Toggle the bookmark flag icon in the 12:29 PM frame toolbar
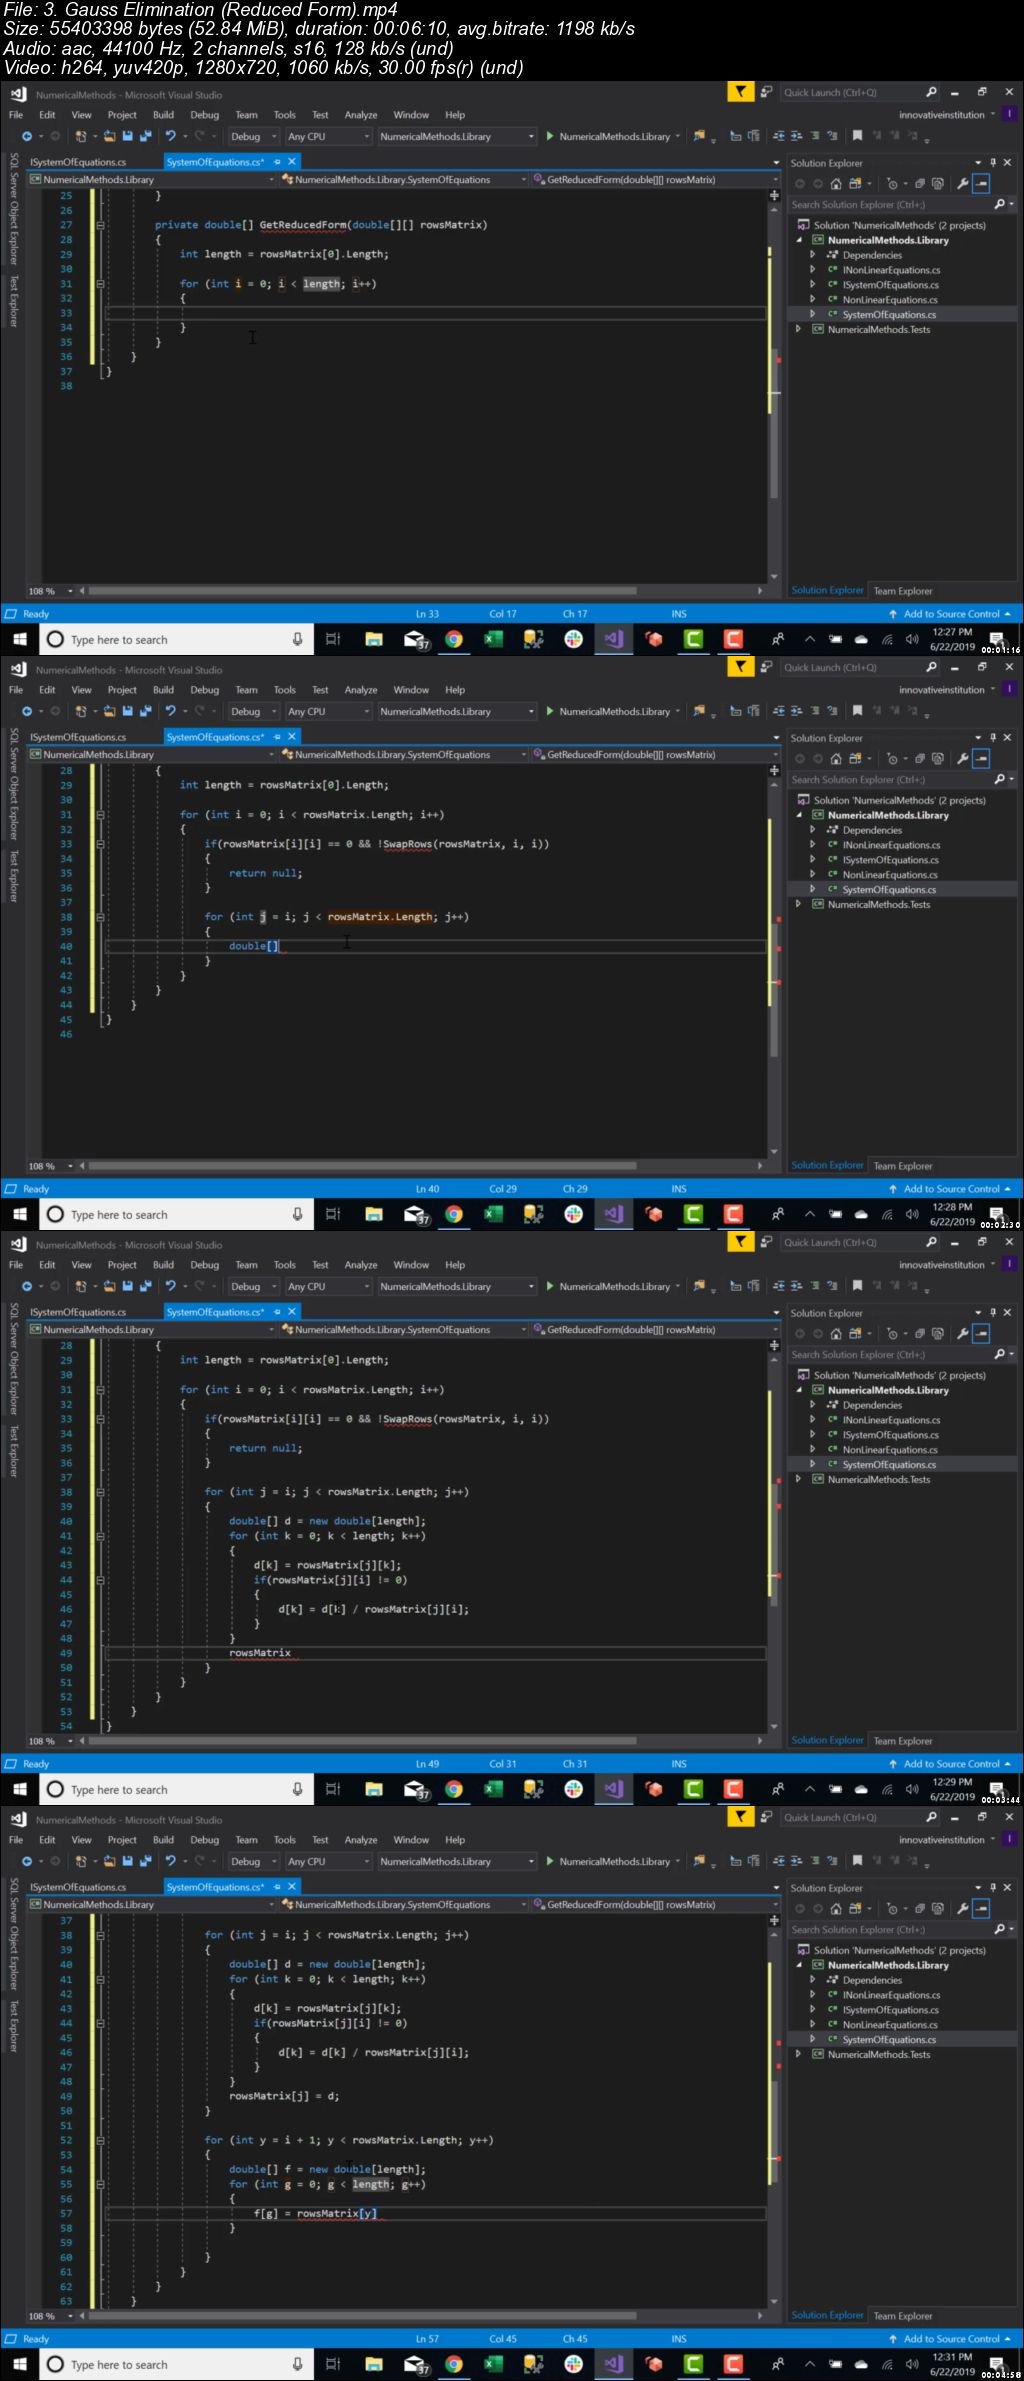This screenshot has height=2381, width=1024. tap(857, 1287)
